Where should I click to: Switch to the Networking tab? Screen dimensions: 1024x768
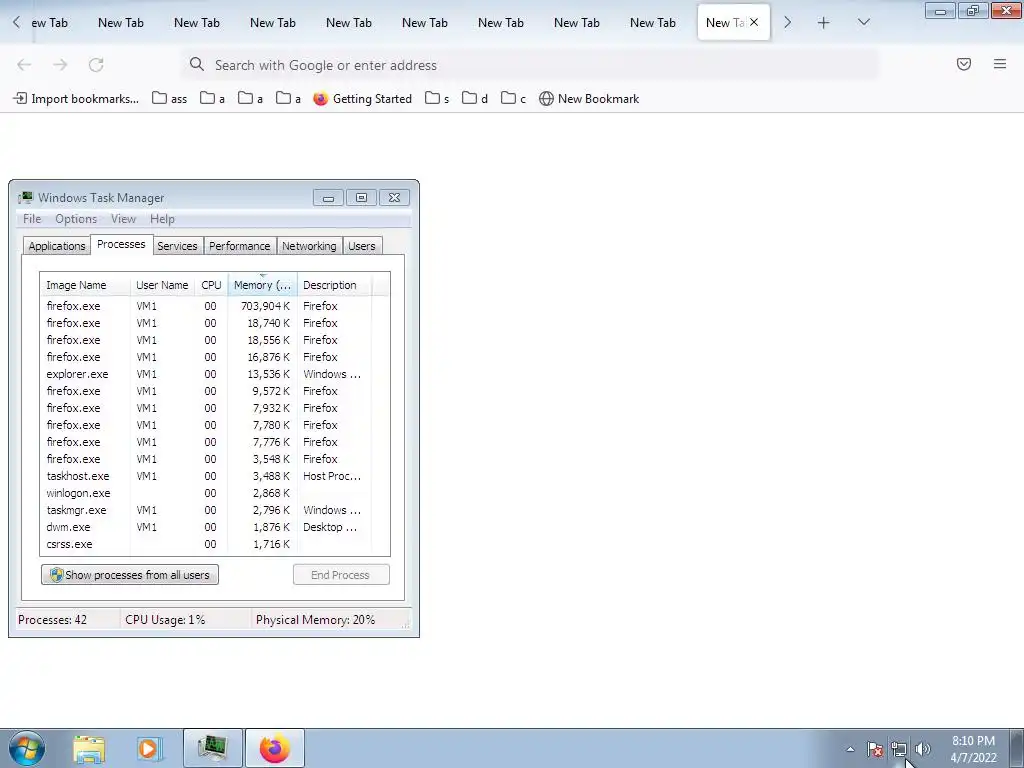tap(309, 246)
